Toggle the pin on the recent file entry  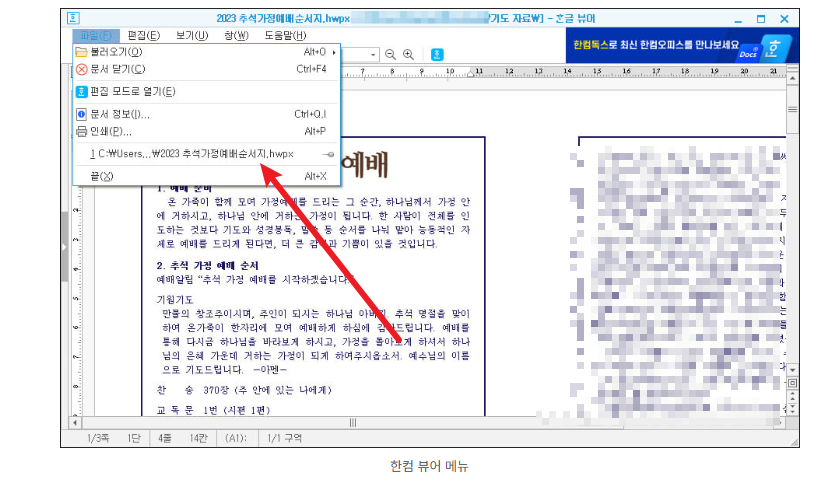(329, 154)
